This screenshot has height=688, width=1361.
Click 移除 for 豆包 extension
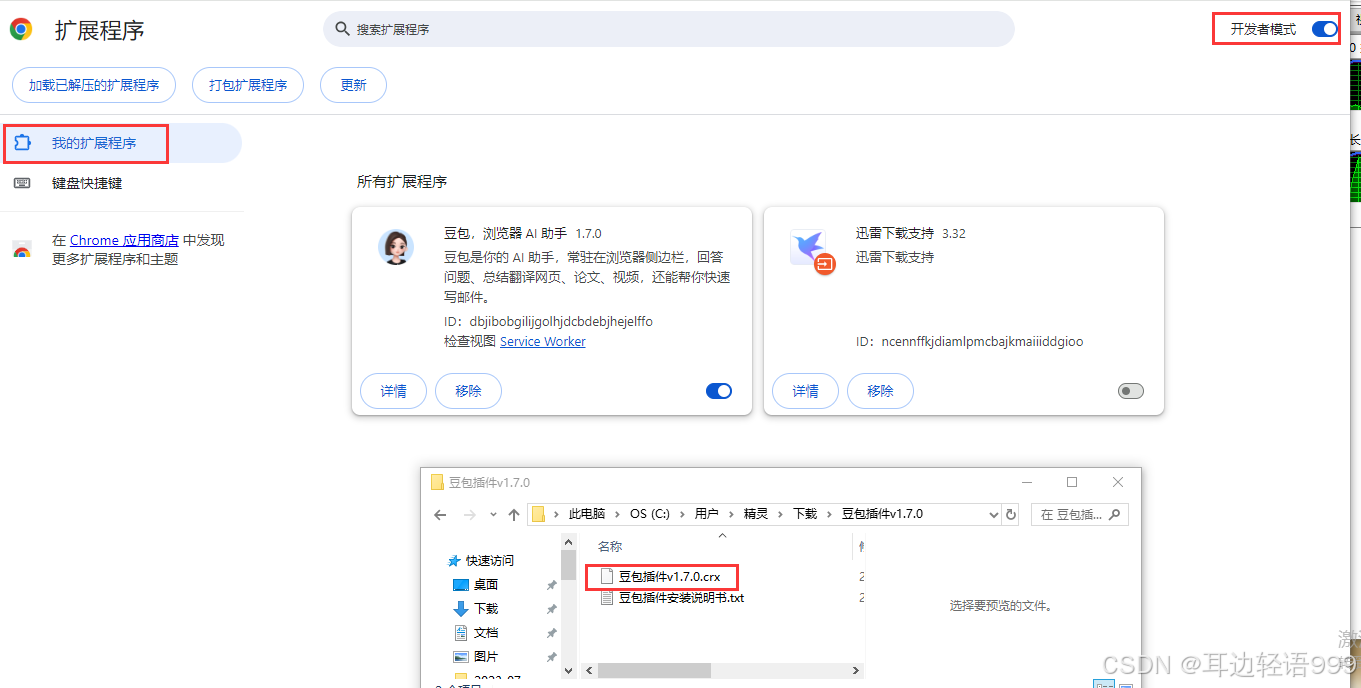(468, 391)
